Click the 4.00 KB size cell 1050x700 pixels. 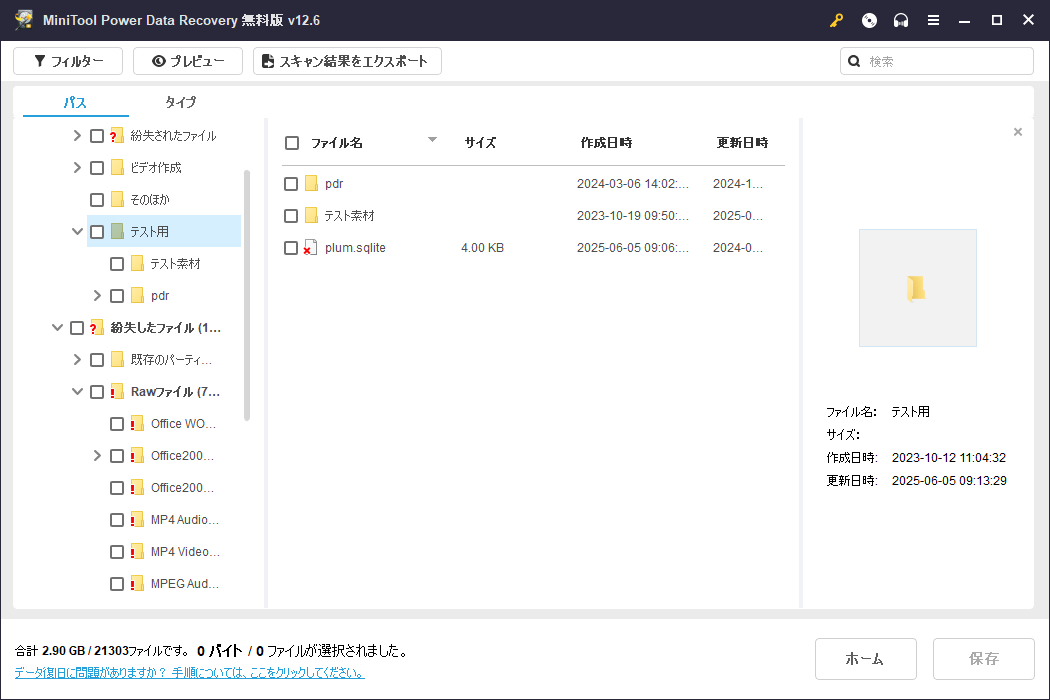pyautogui.click(x=482, y=248)
